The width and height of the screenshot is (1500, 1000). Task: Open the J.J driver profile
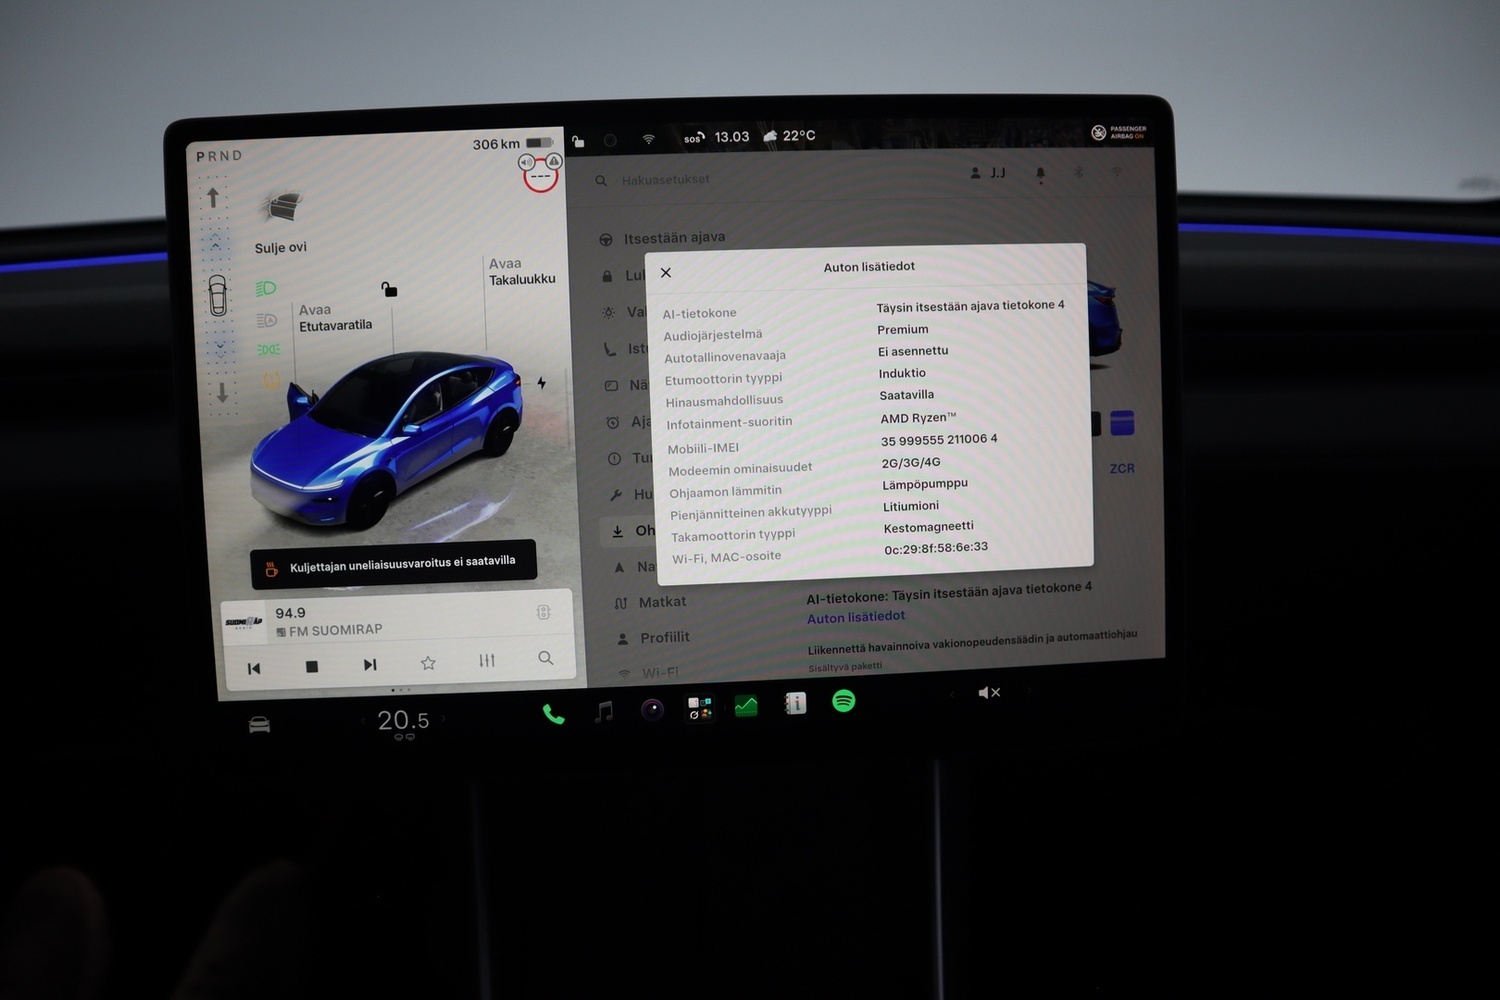tap(988, 173)
